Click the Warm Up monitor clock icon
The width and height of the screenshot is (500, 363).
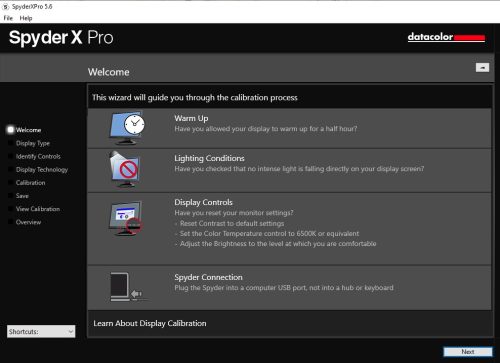click(127, 128)
